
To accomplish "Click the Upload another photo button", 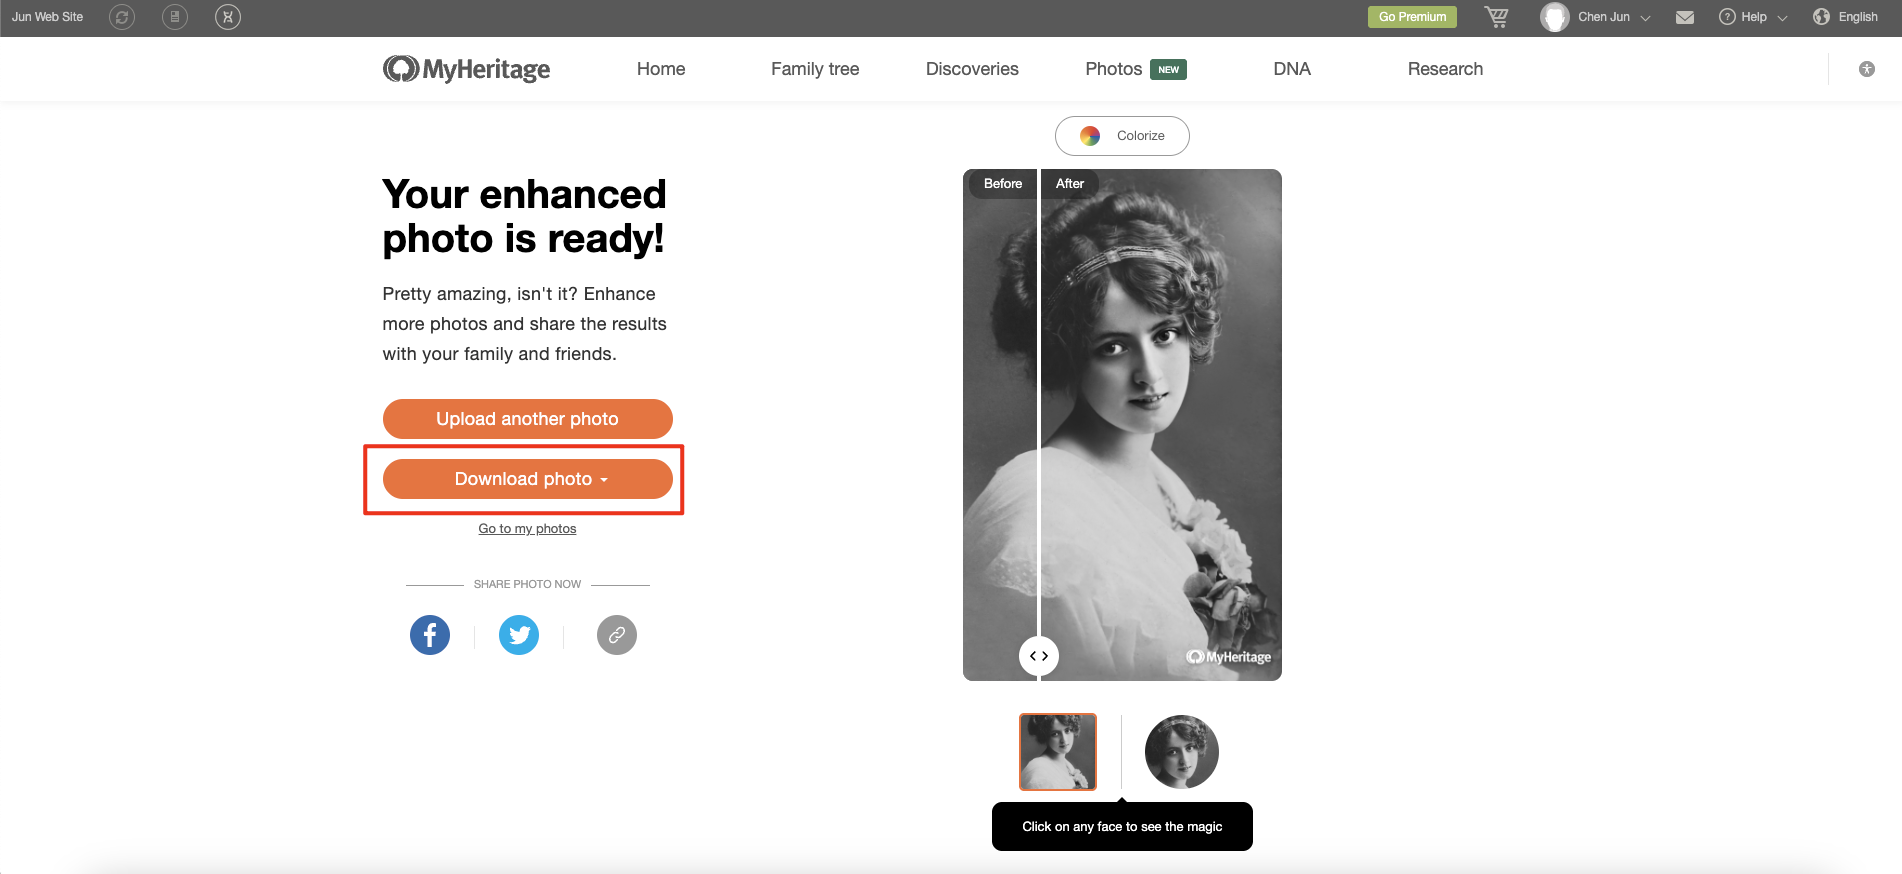I will click(x=527, y=418).
